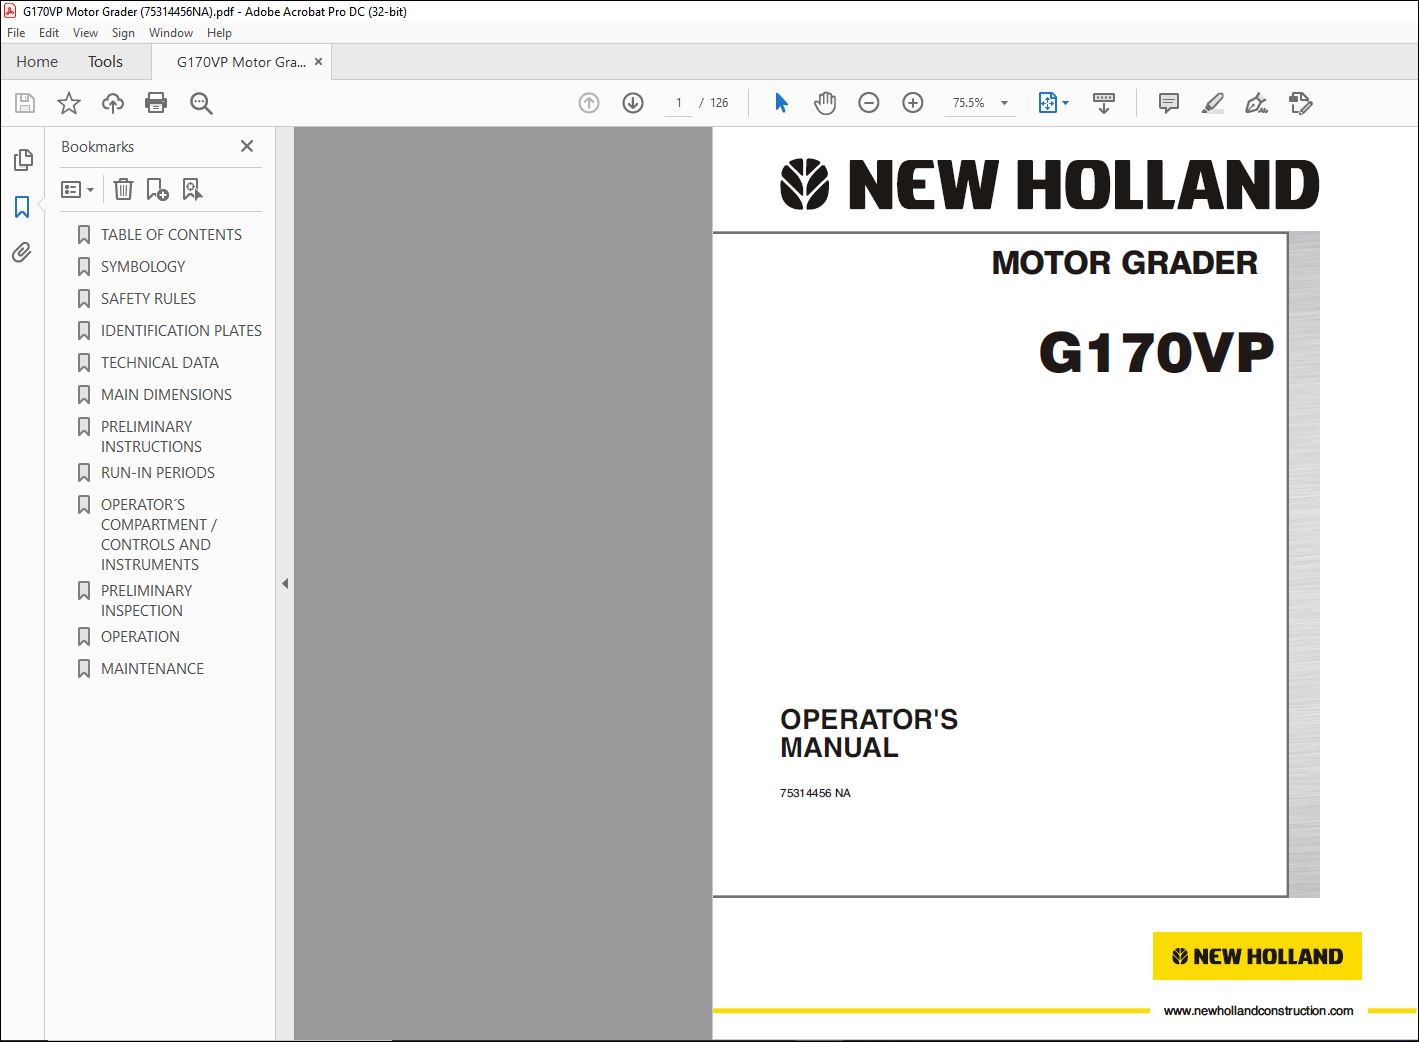Select the highlight text pen tool
Viewport: 1419px width, 1042px height.
pyautogui.click(x=1212, y=103)
